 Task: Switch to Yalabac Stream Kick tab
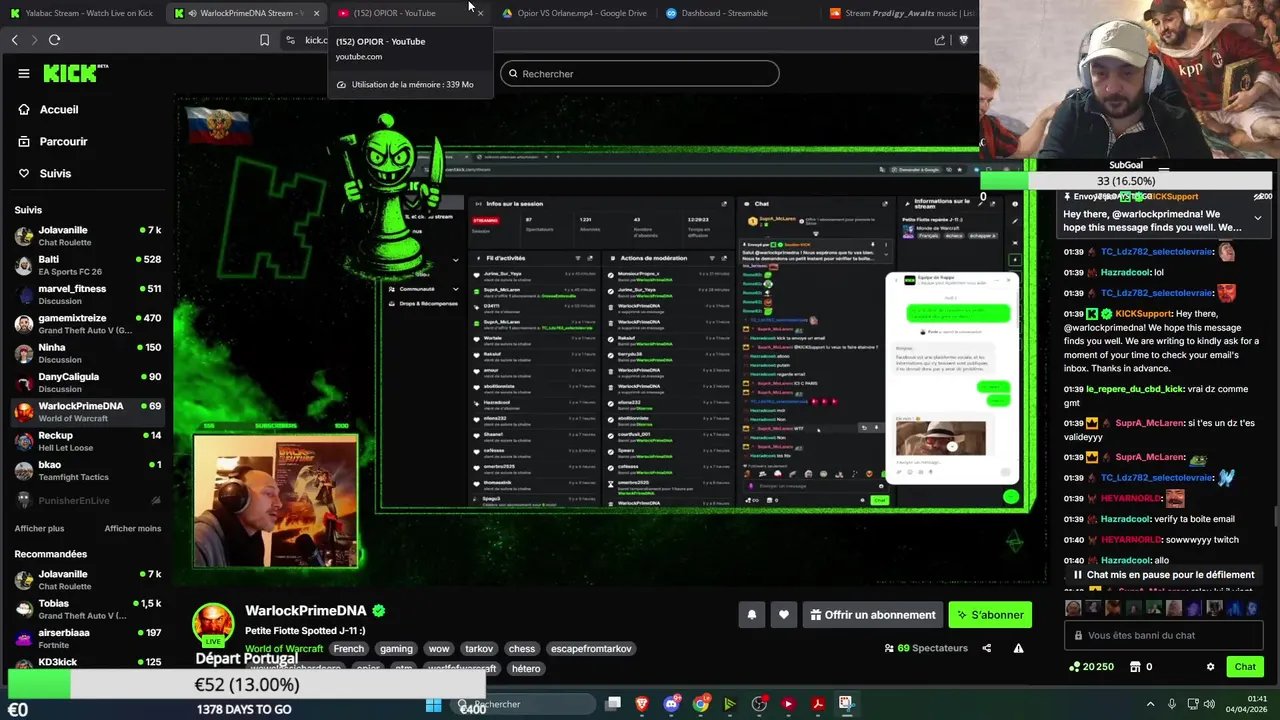click(82, 13)
